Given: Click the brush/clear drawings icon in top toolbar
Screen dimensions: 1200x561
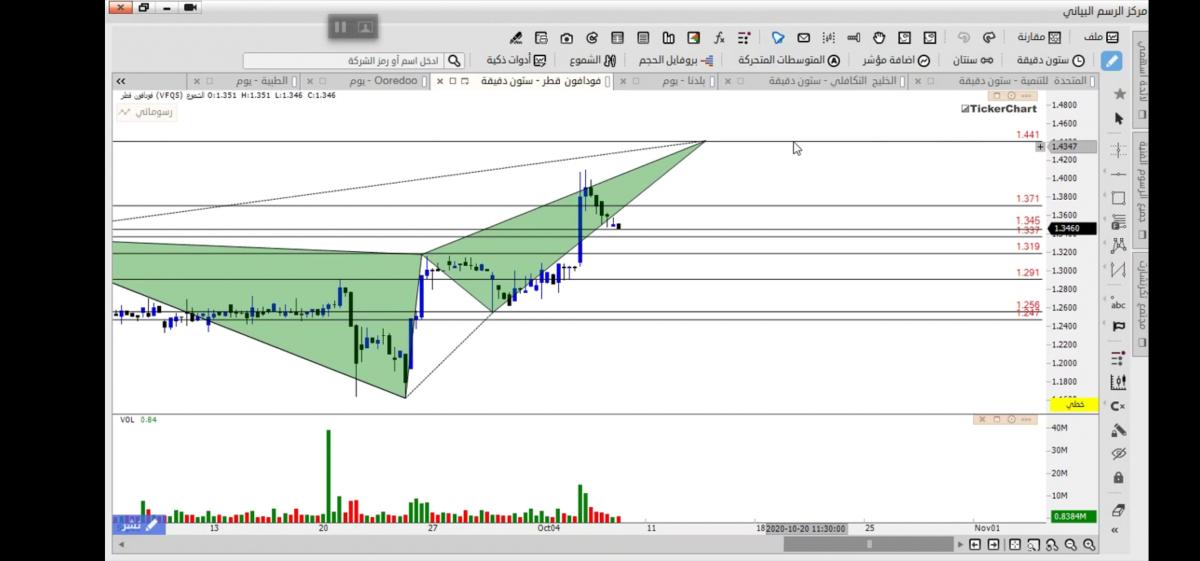Looking at the screenshot, I should coord(516,37).
